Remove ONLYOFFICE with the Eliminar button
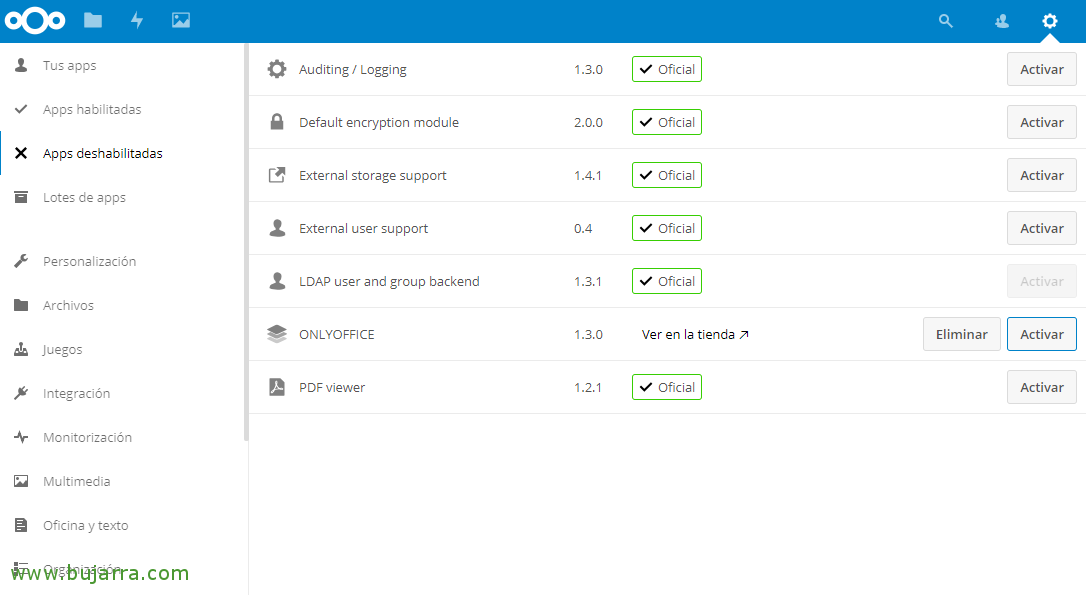This screenshot has width=1086, height=595. point(961,335)
